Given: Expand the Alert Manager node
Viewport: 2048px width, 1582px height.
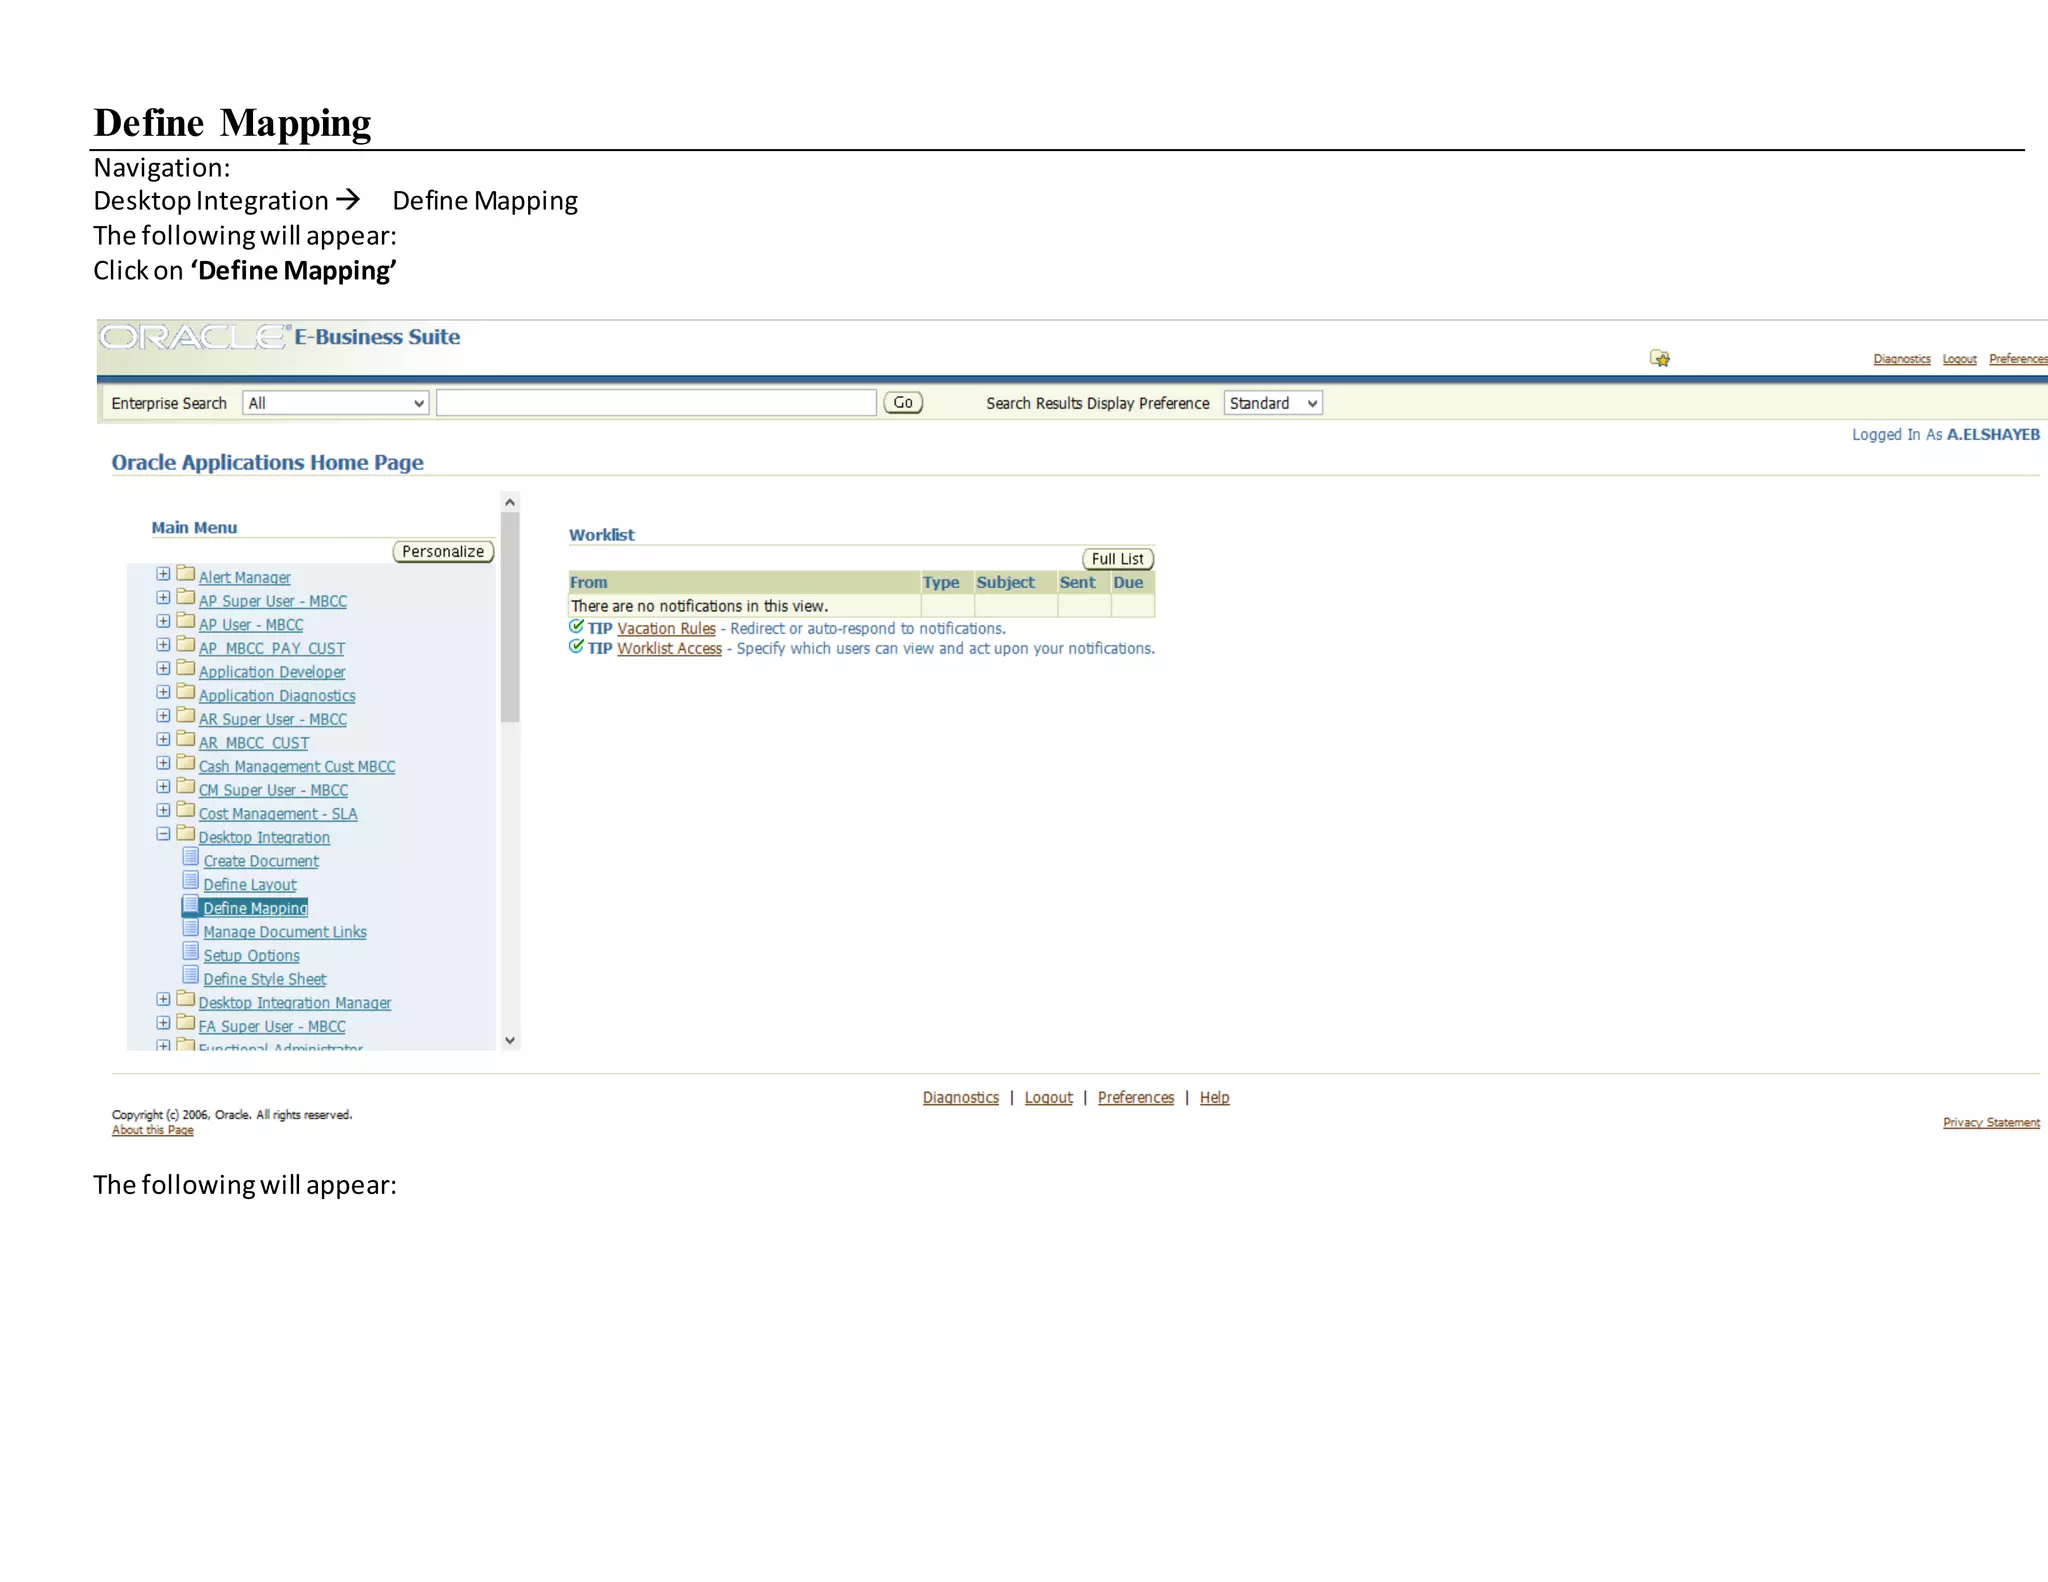Looking at the screenshot, I should [x=163, y=575].
